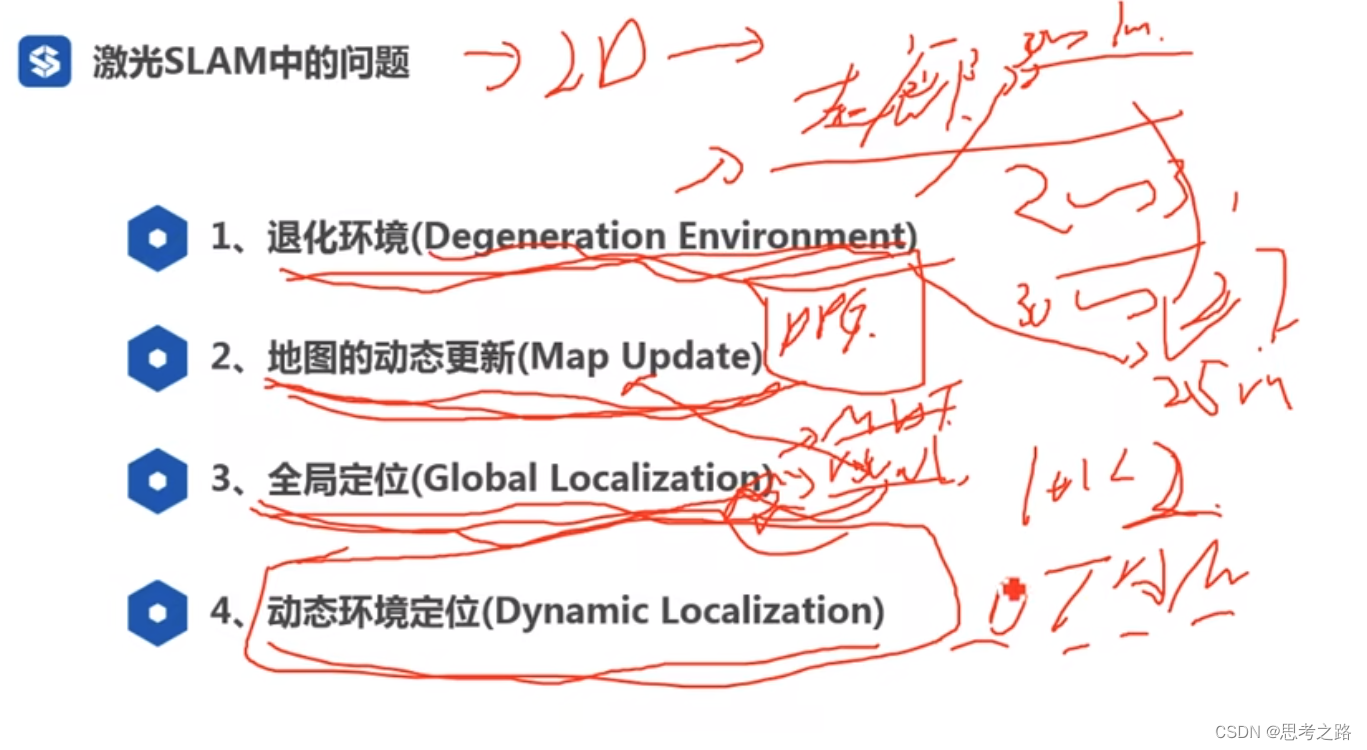Screen dimensions: 1367x750
Task: Click the hexagon bullet for item 3 (Global Localization)
Action: [x=157, y=480]
